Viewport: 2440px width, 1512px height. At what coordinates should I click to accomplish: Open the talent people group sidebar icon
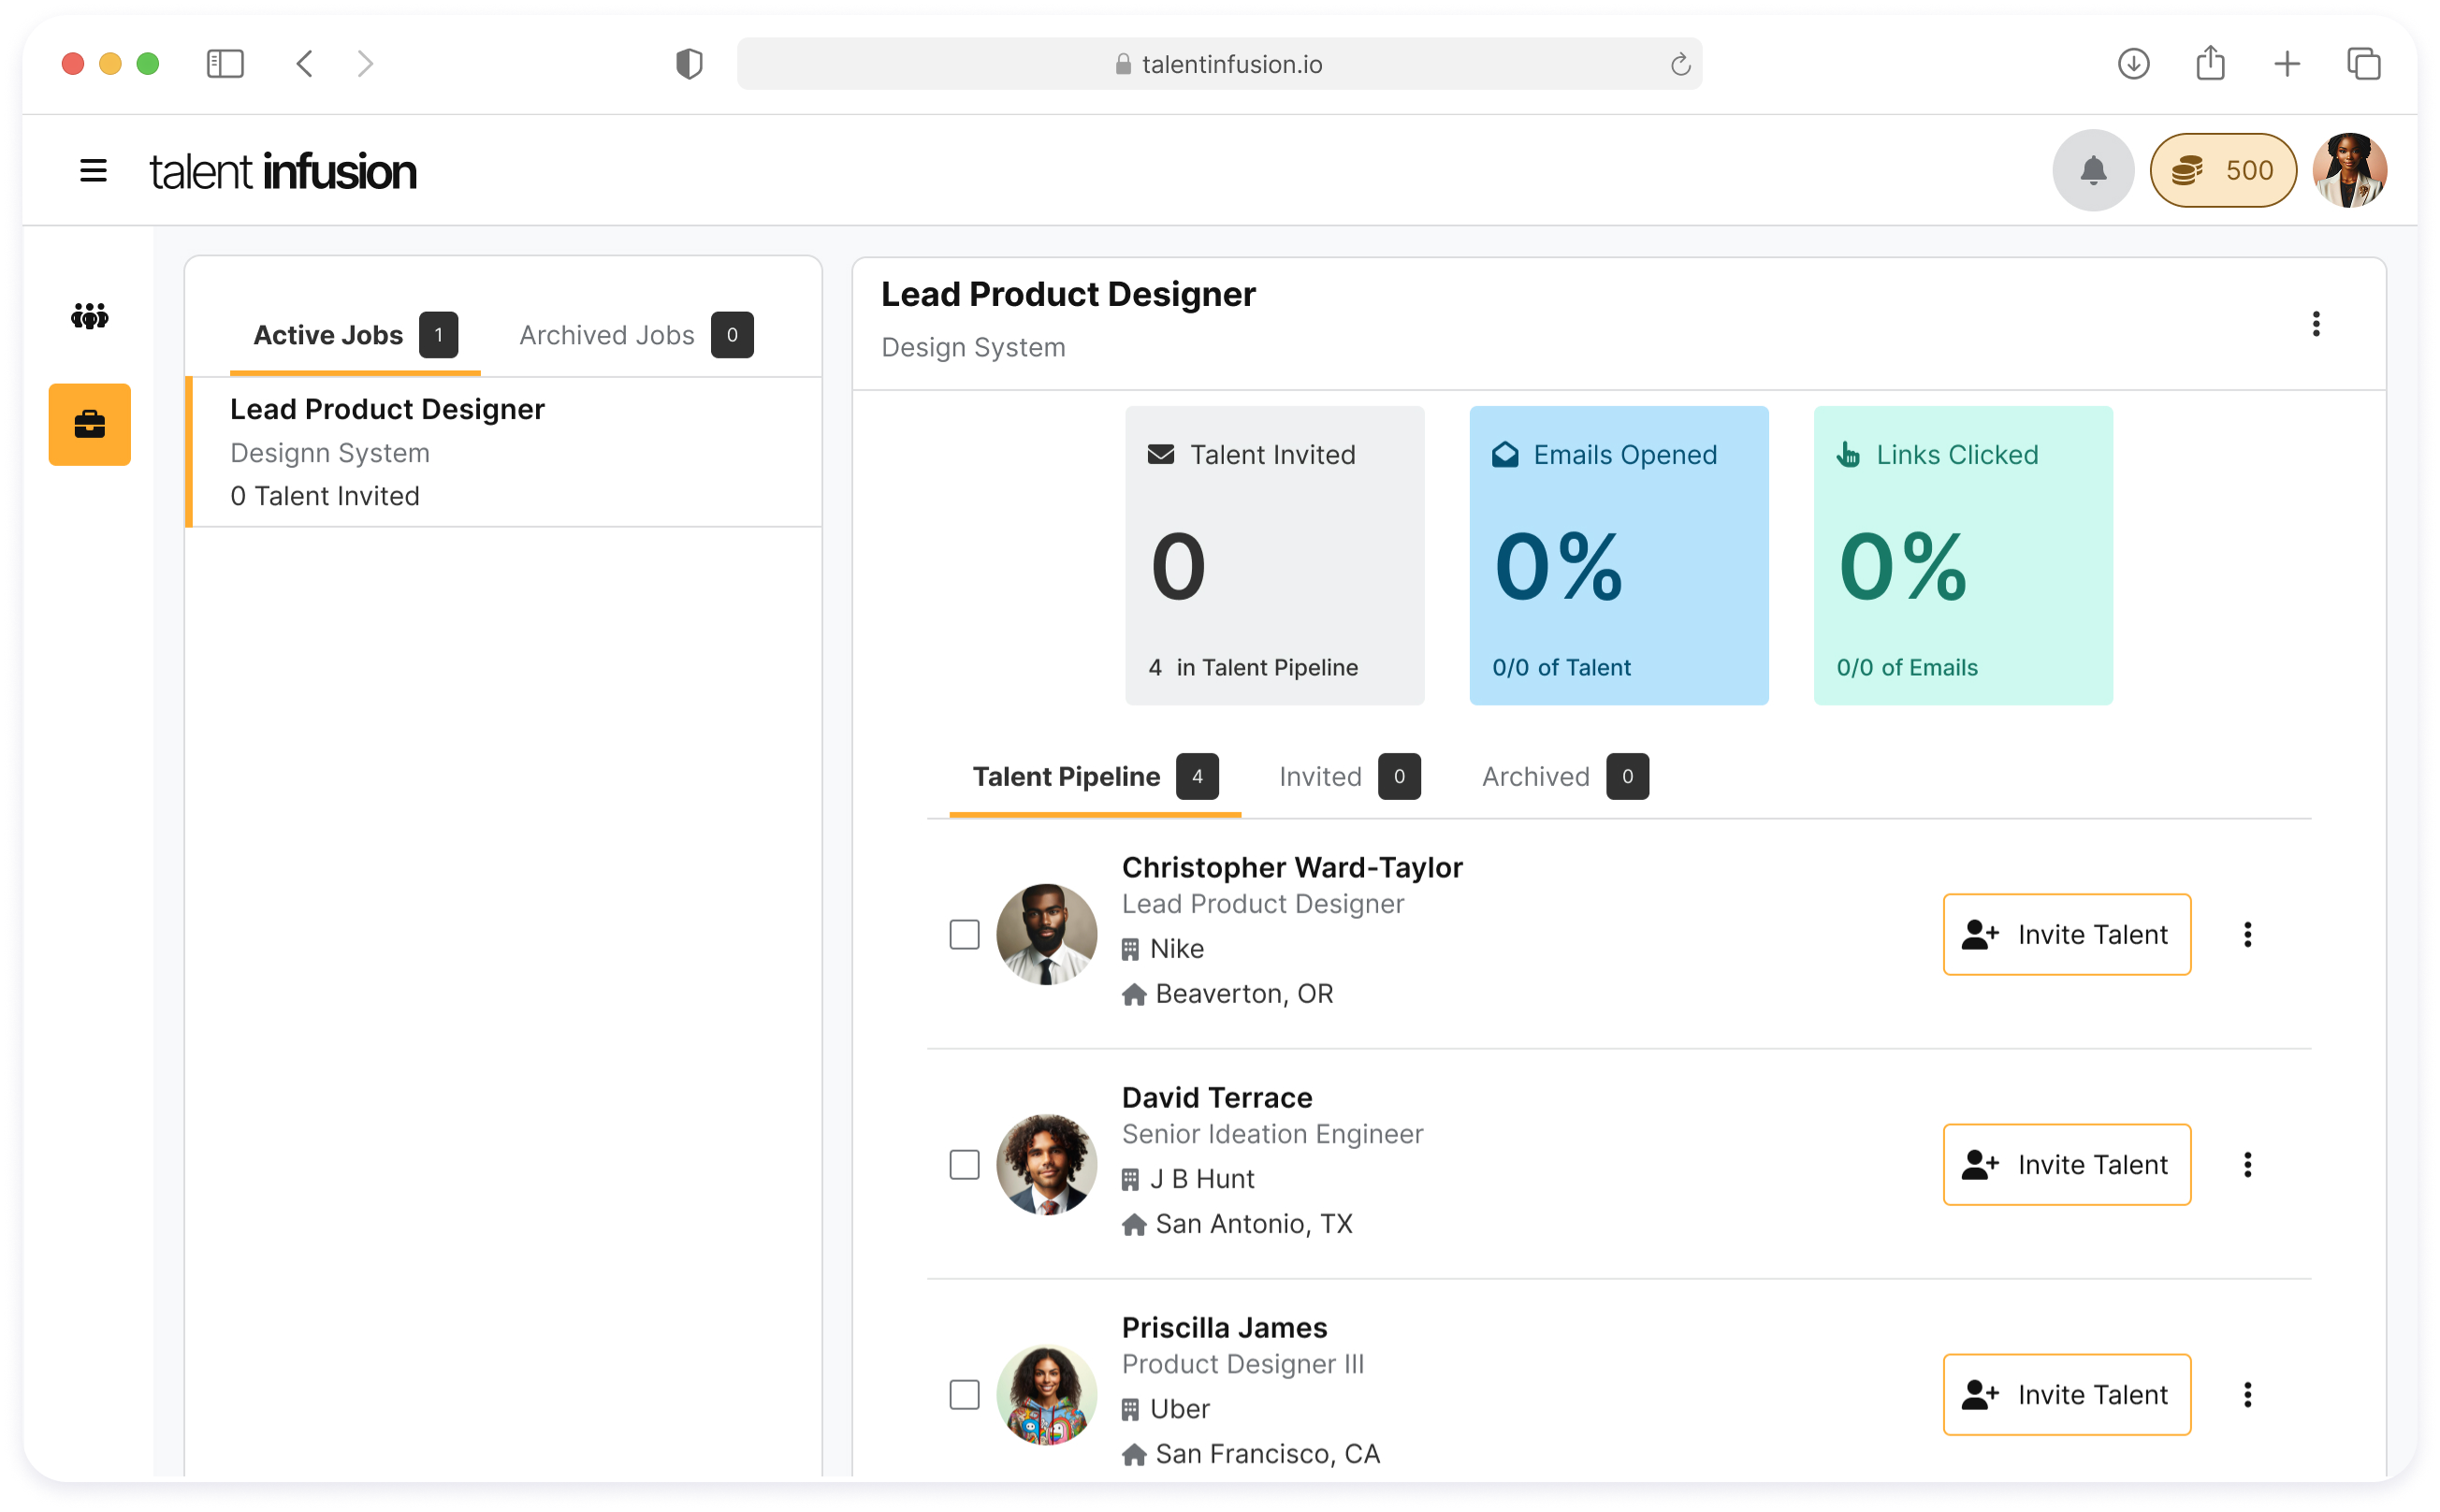89,317
